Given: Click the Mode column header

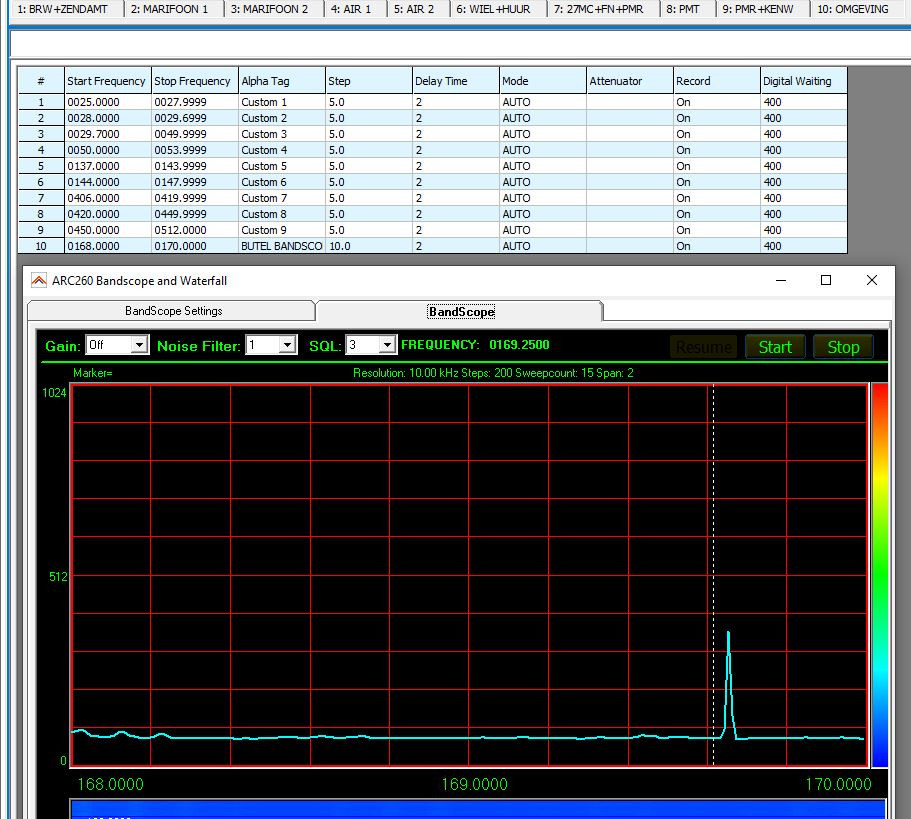Looking at the screenshot, I should click(x=543, y=81).
